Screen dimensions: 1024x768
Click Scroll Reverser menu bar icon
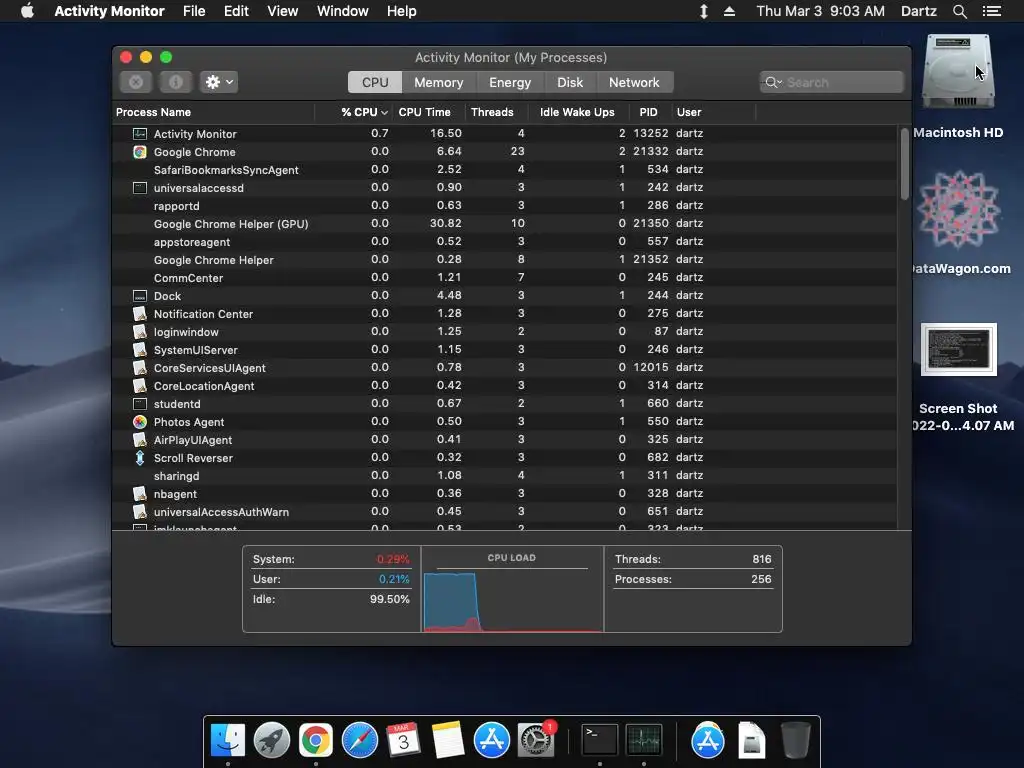coord(703,11)
